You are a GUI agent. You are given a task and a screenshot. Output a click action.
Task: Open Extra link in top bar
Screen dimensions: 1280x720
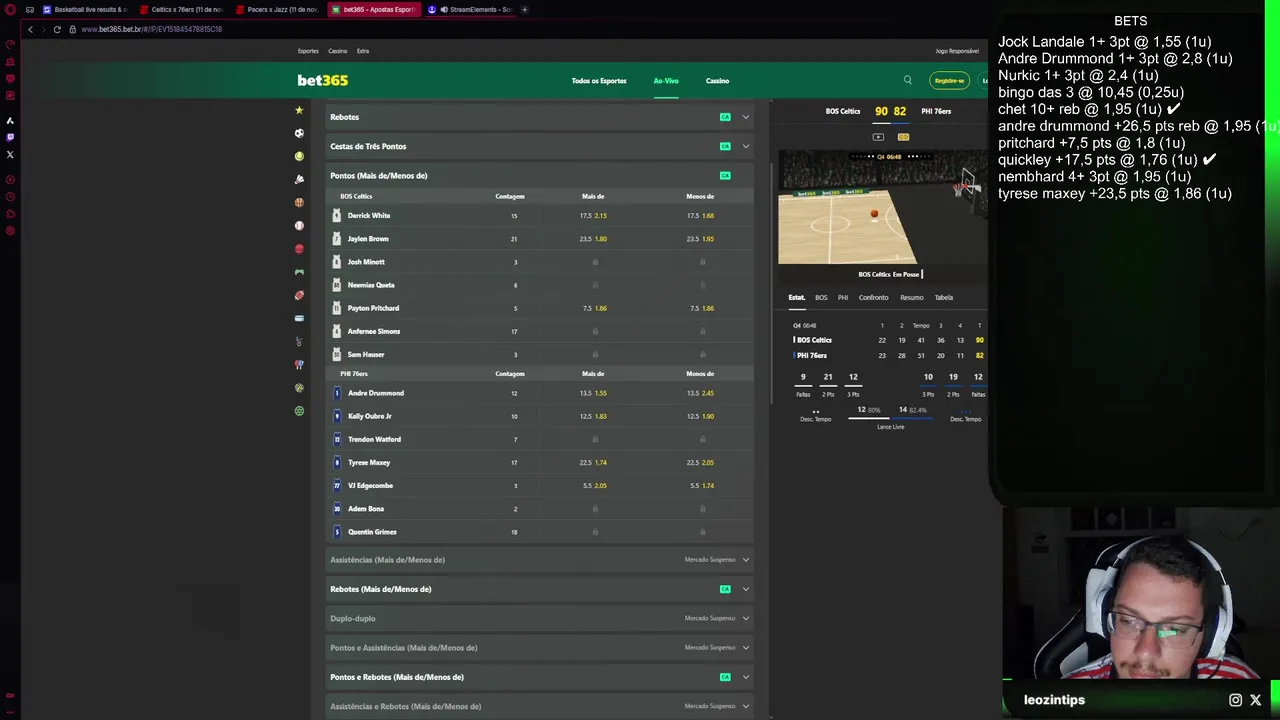(x=363, y=51)
